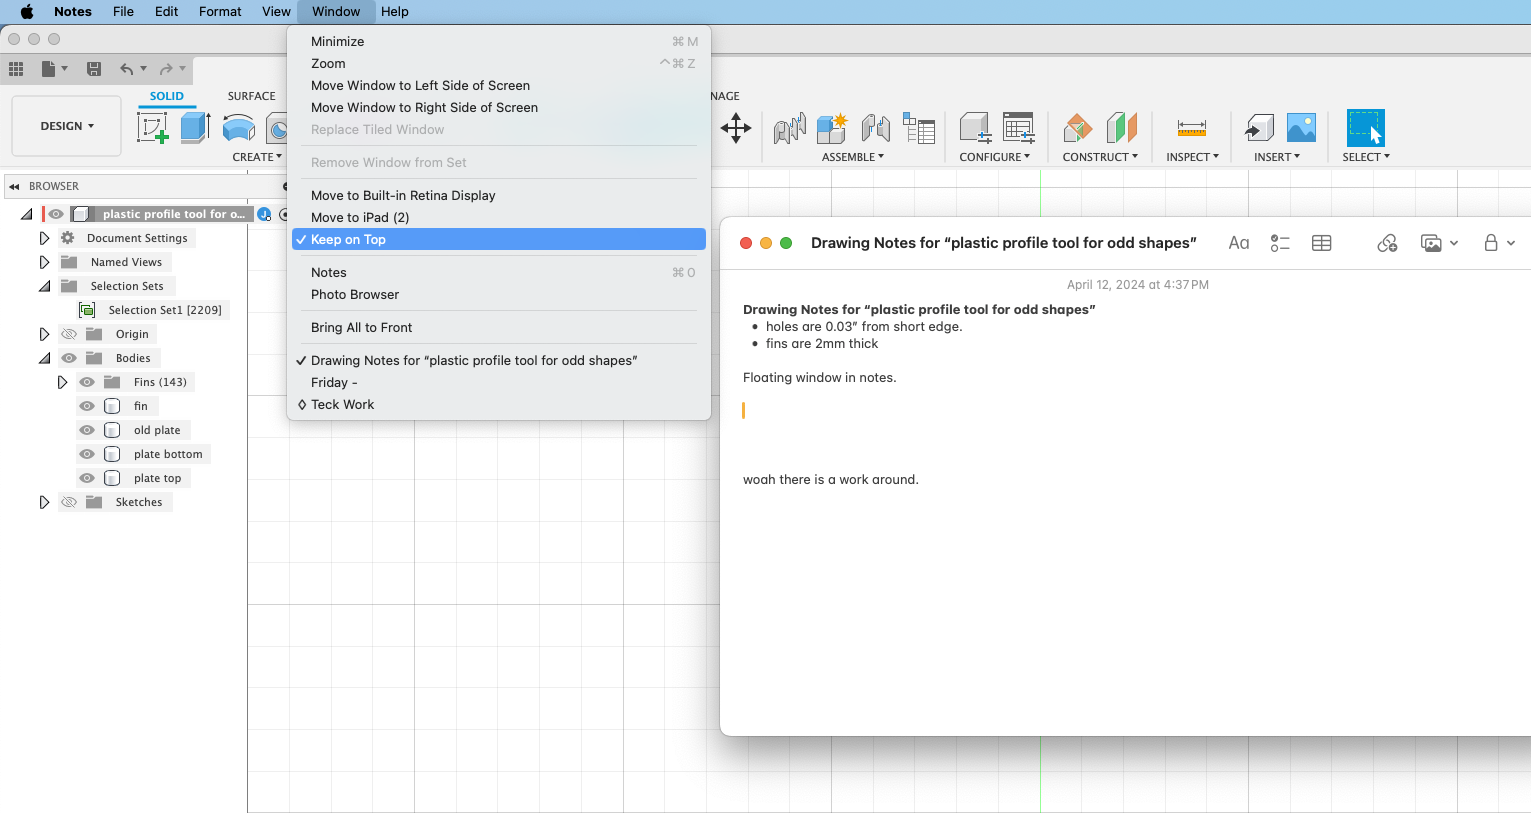This screenshot has height=813, width=1531.
Task: Select 'Bring All to Front' menu item
Action: (499, 327)
